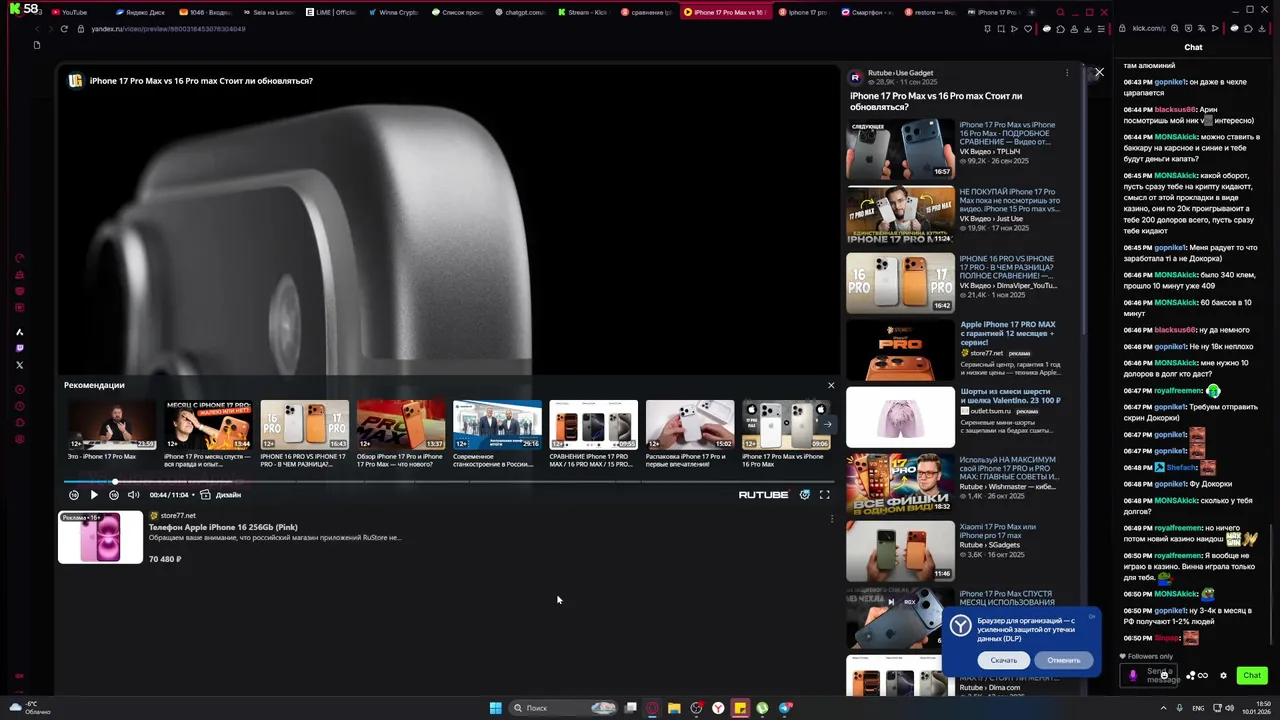The width and height of the screenshot is (1280, 720).
Task: Click Отменить in the browser popup
Action: [1063, 660]
